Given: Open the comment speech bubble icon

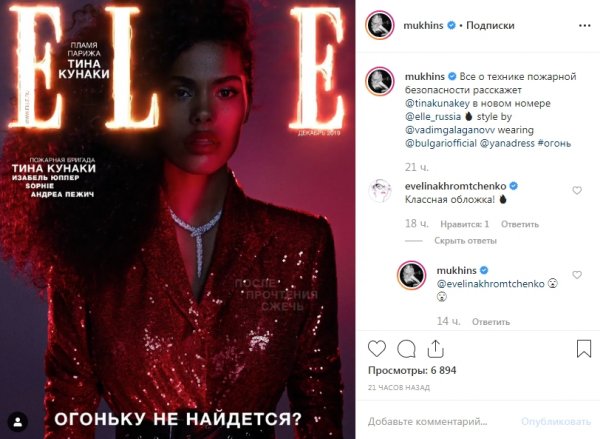Looking at the screenshot, I should pyautogui.click(x=406, y=349).
